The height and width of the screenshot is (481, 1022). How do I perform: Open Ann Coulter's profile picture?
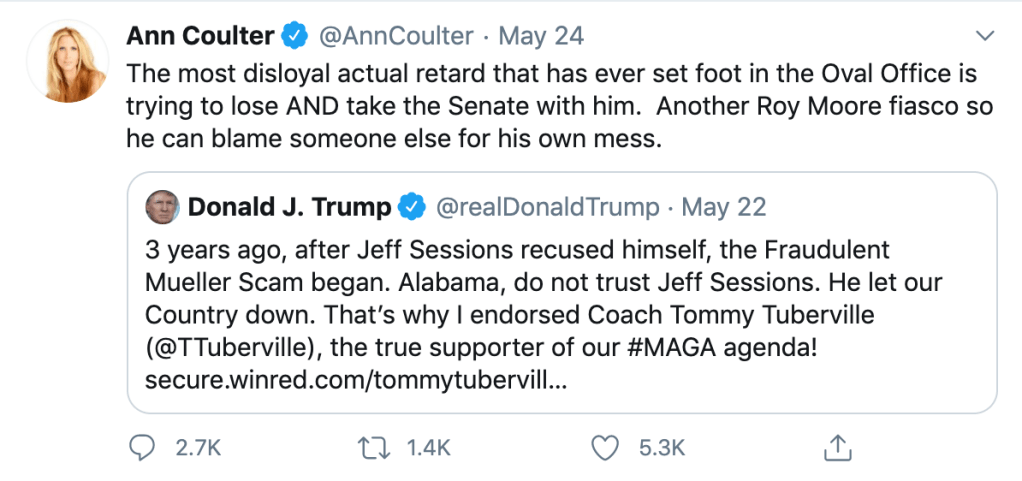pos(67,59)
